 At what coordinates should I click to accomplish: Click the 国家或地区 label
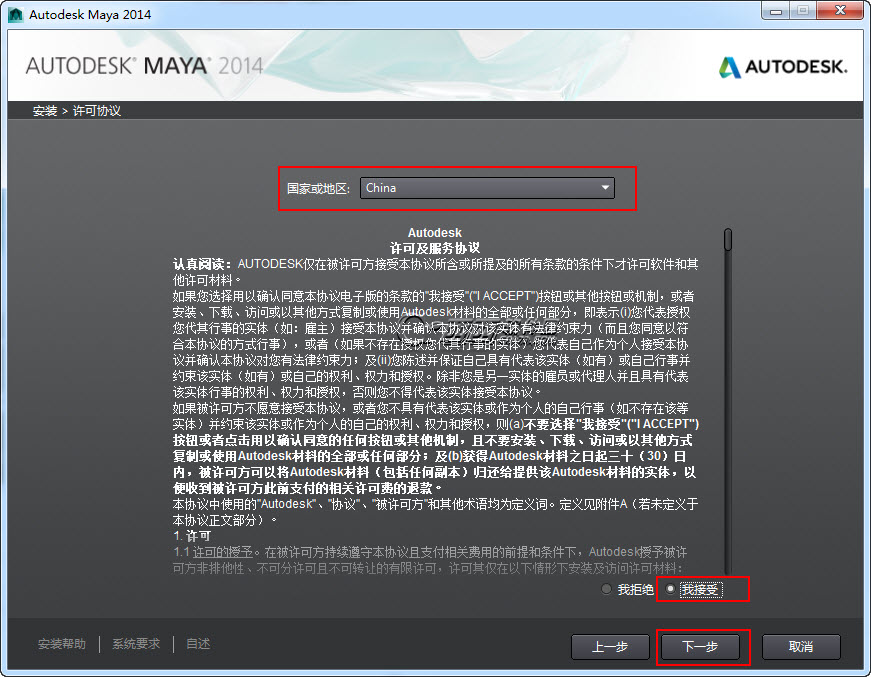pyautogui.click(x=319, y=189)
